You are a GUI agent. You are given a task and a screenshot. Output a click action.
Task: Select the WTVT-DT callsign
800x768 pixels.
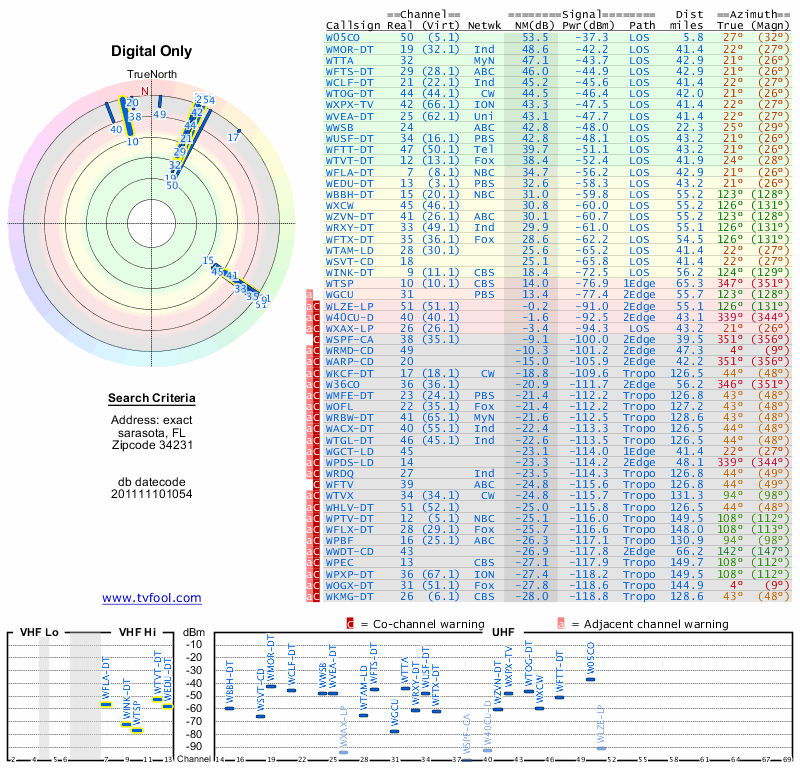(349, 160)
